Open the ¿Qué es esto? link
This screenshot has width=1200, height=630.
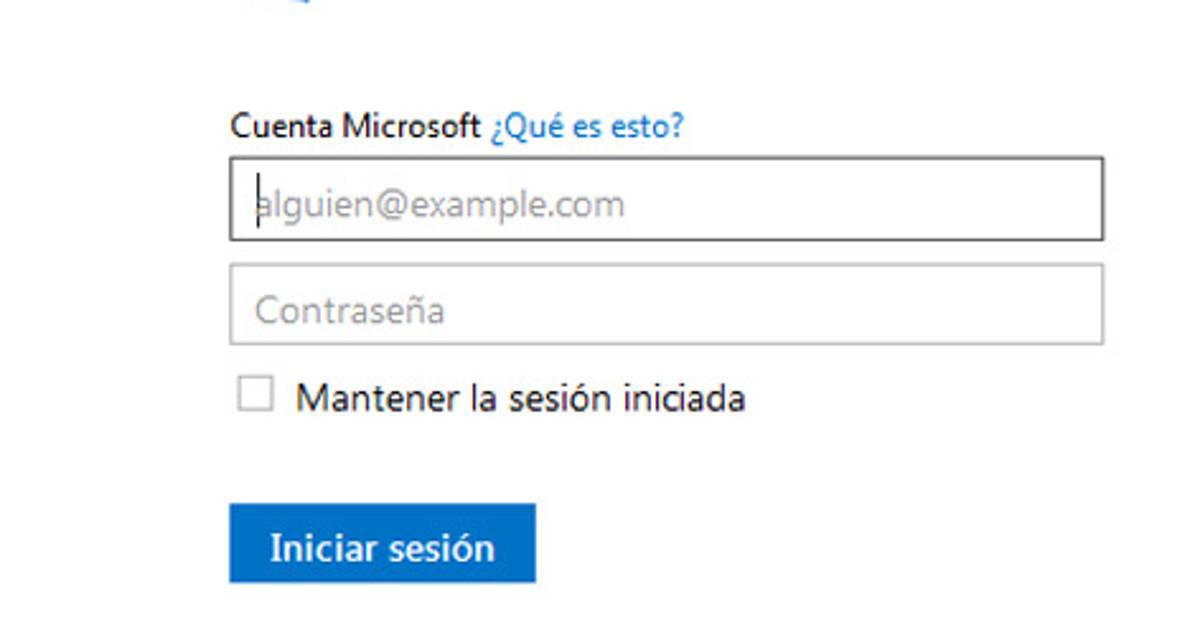point(586,127)
